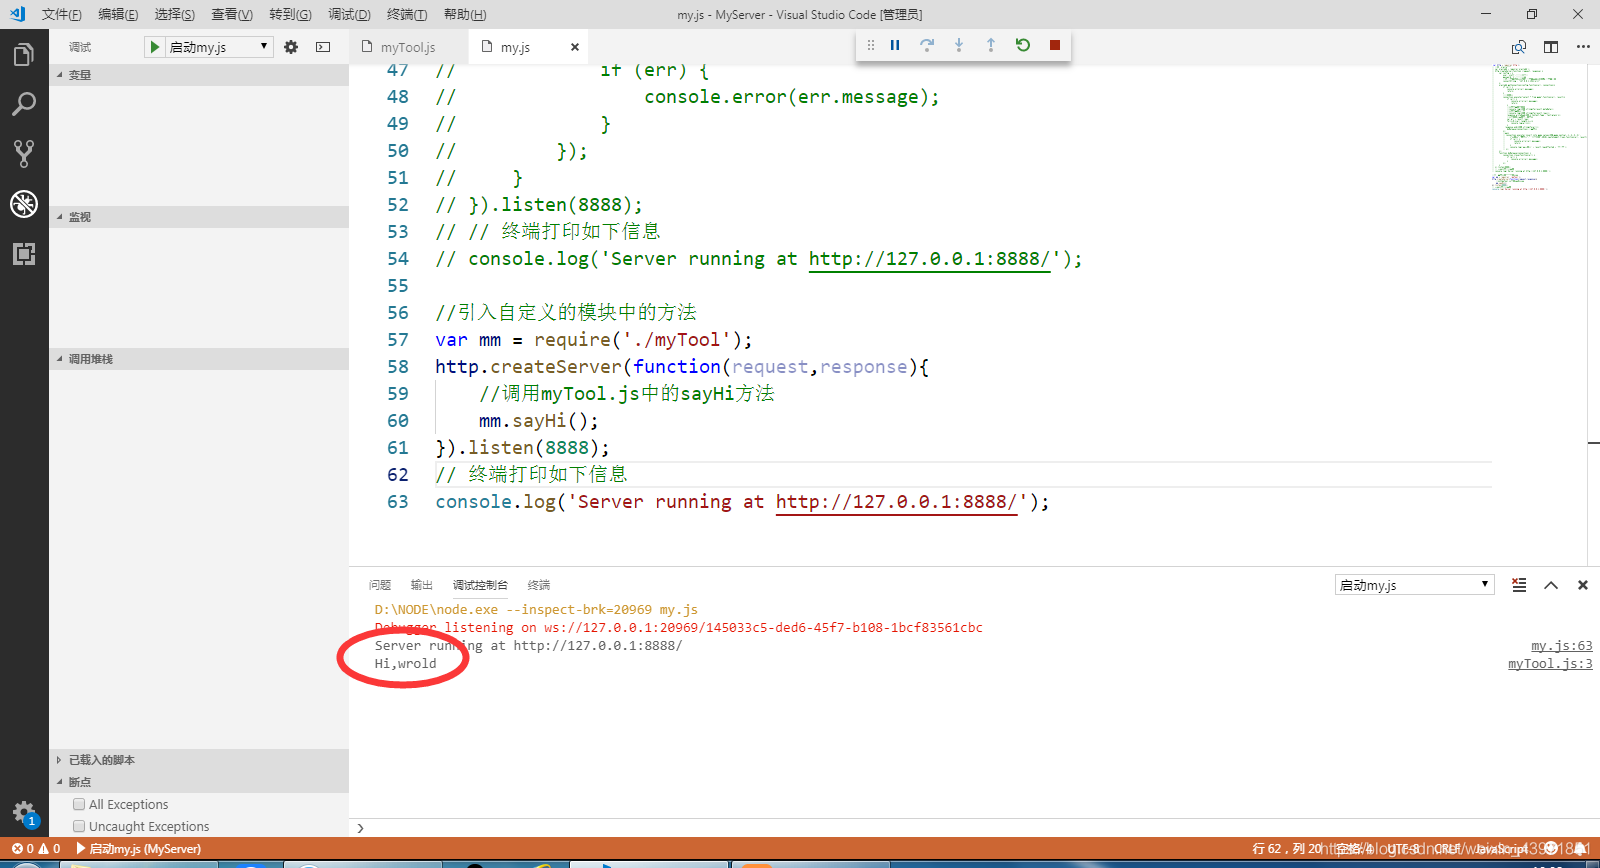Open the 转到(G) menu
The image size is (1600, 868).
coord(290,14)
